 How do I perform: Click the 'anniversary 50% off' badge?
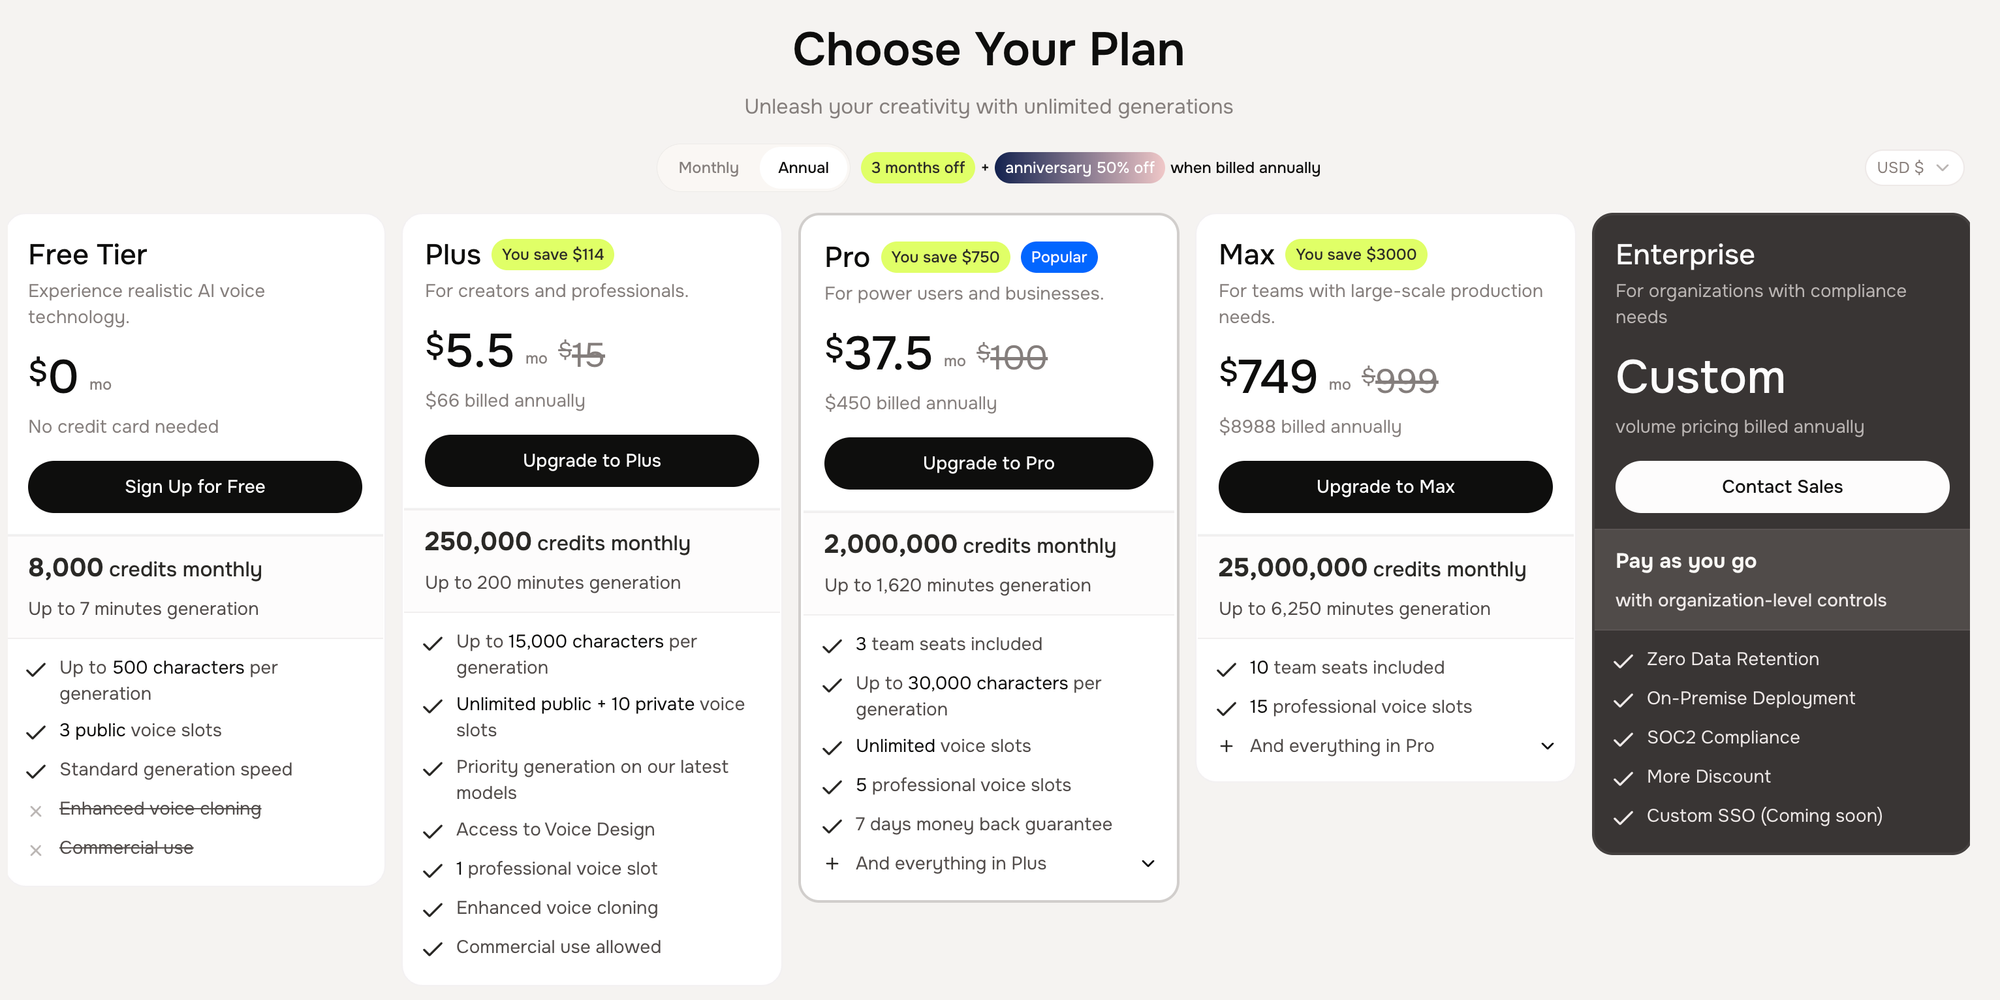click(1079, 168)
